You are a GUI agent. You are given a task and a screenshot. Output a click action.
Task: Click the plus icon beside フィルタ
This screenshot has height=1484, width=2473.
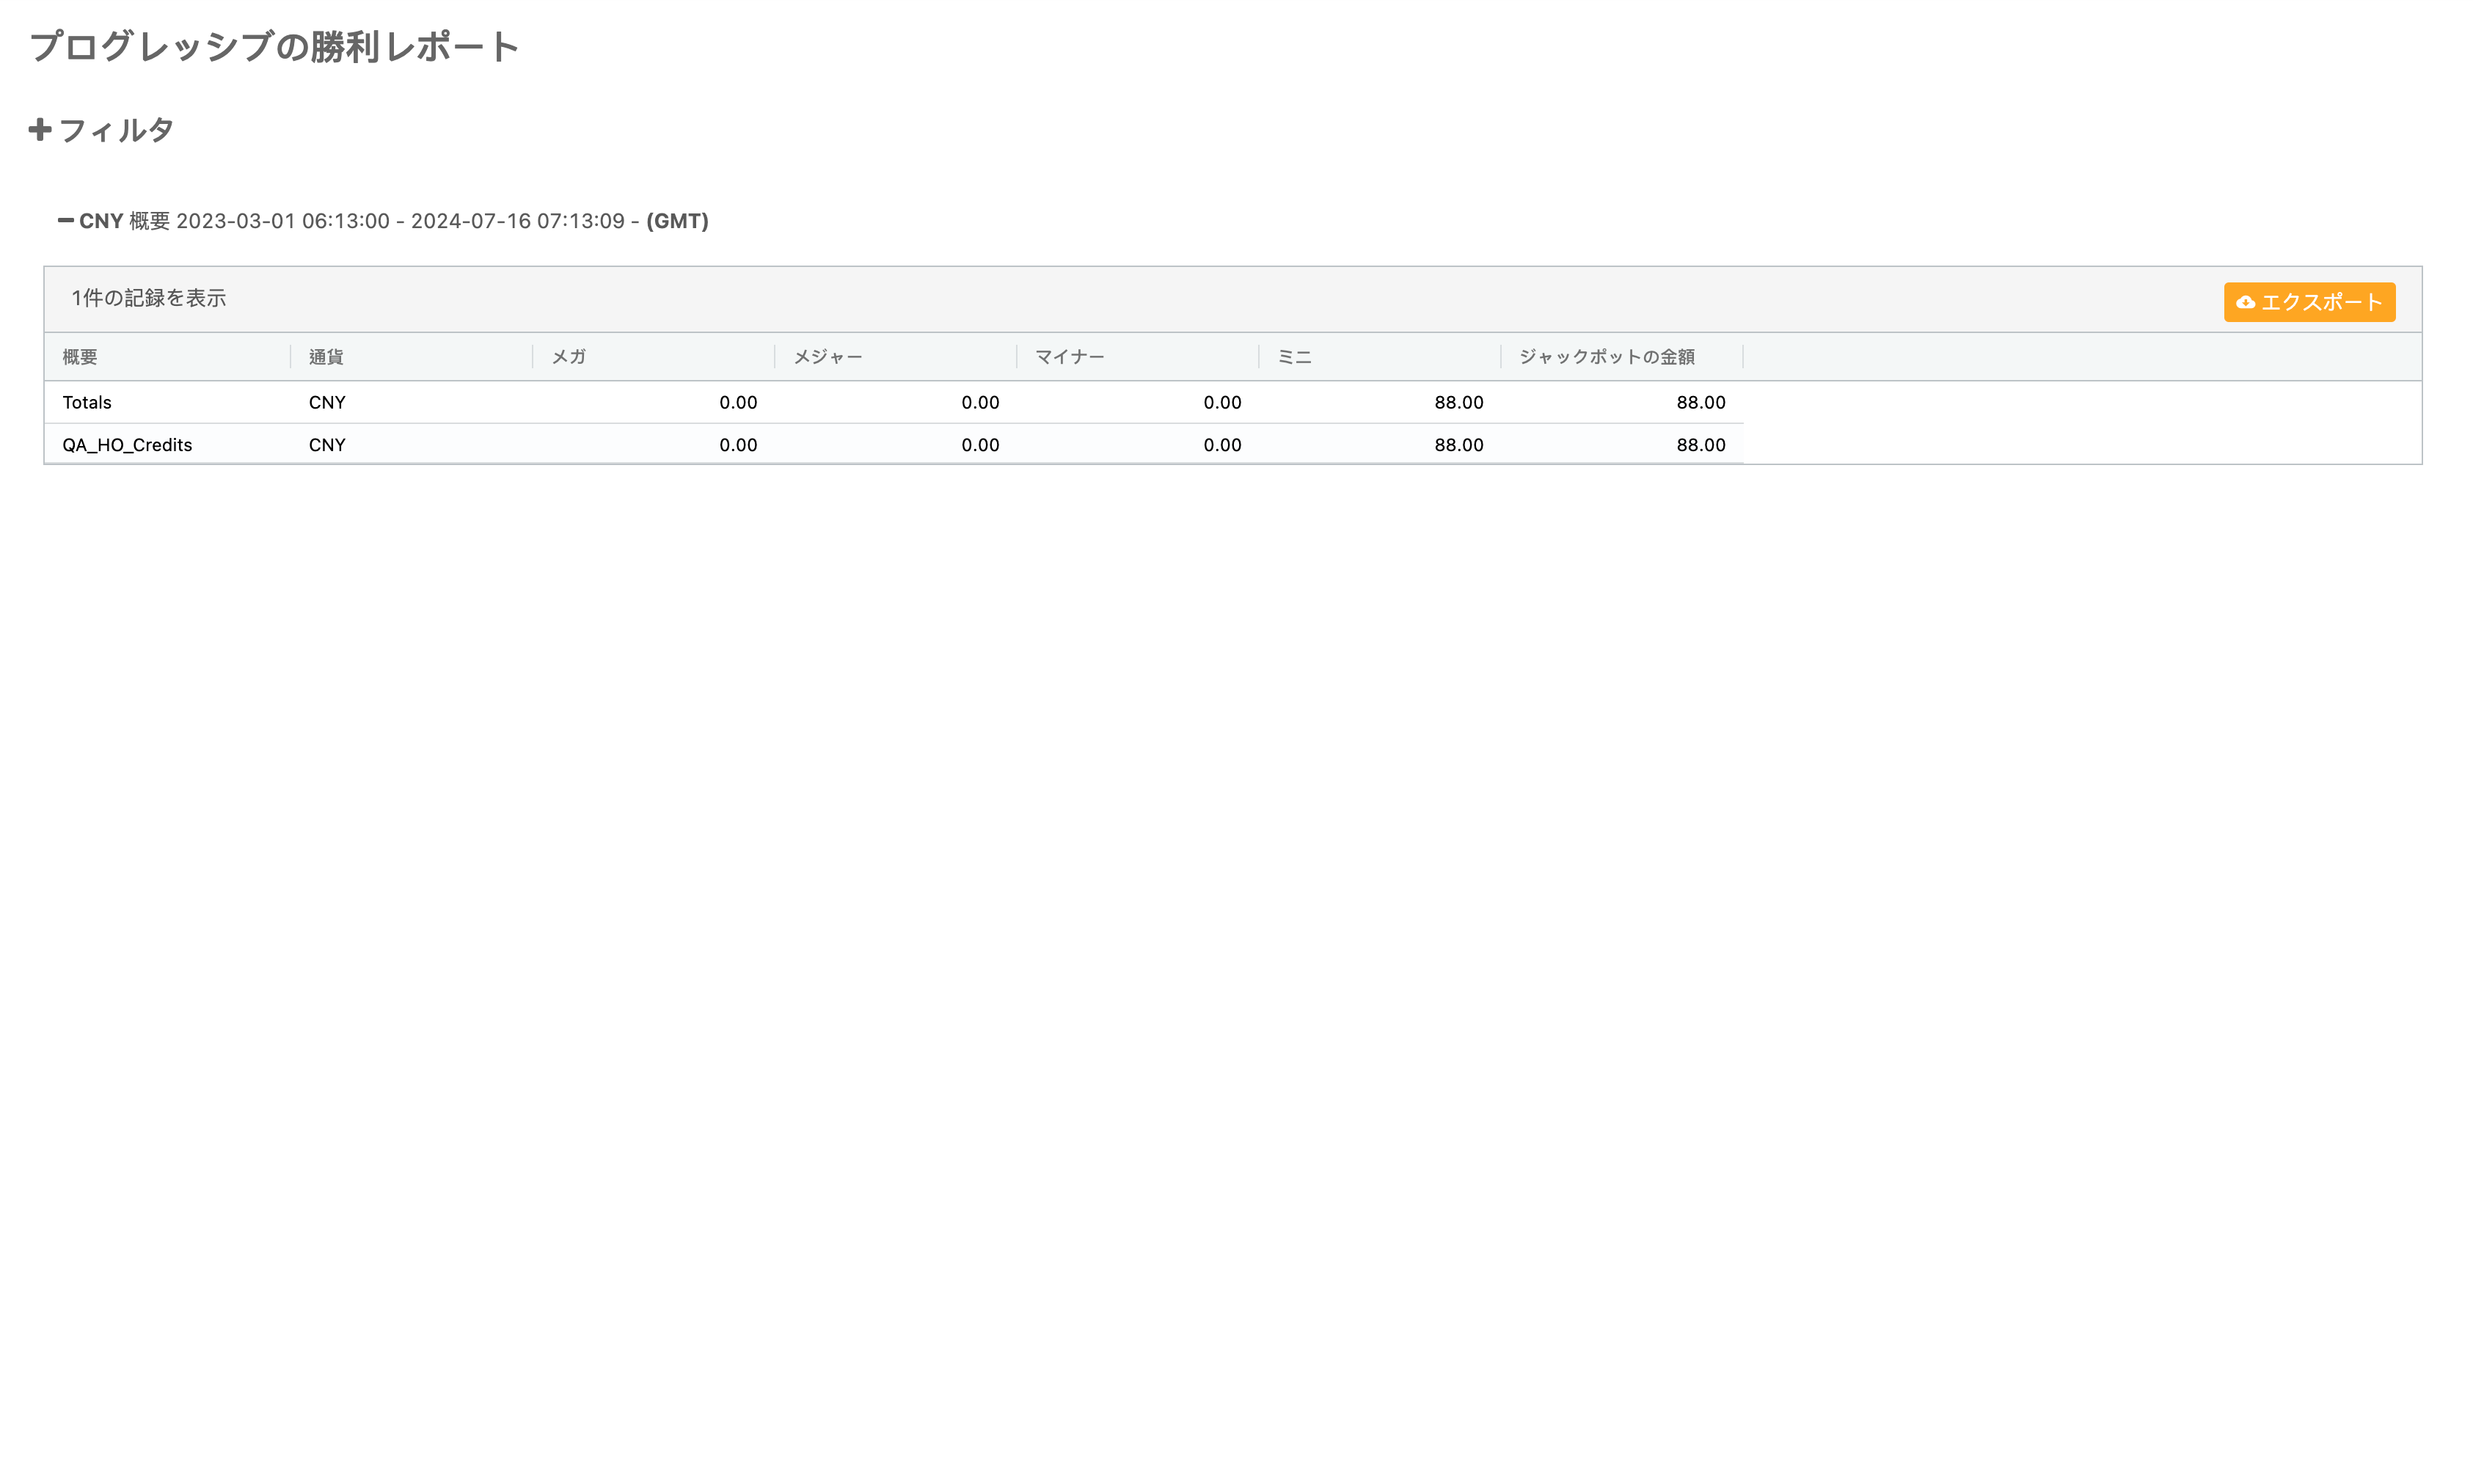(x=40, y=130)
